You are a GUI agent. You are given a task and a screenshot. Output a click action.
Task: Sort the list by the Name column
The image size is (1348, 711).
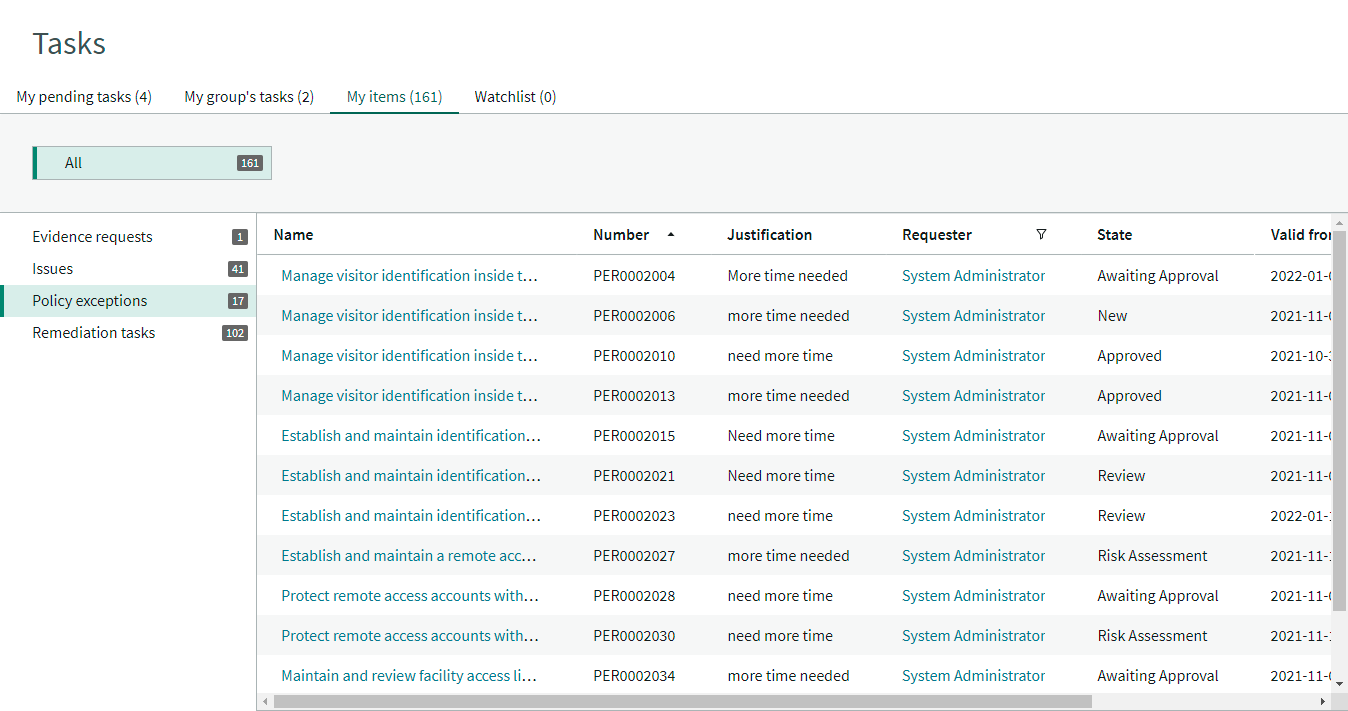click(293, 234)
